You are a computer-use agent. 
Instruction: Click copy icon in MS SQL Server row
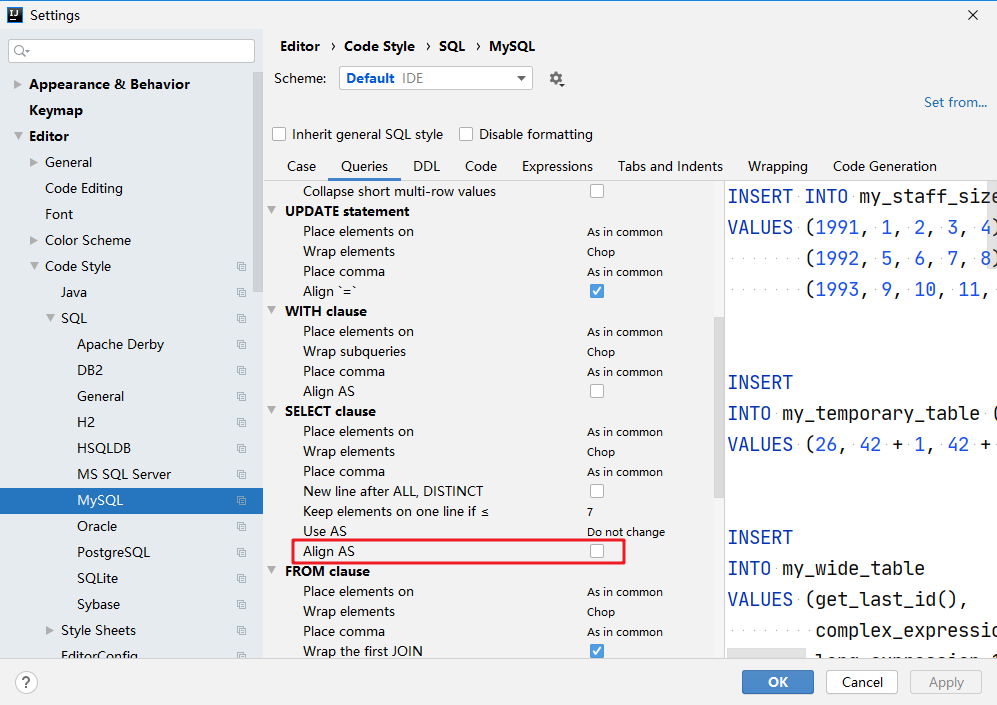click(242, 475)
